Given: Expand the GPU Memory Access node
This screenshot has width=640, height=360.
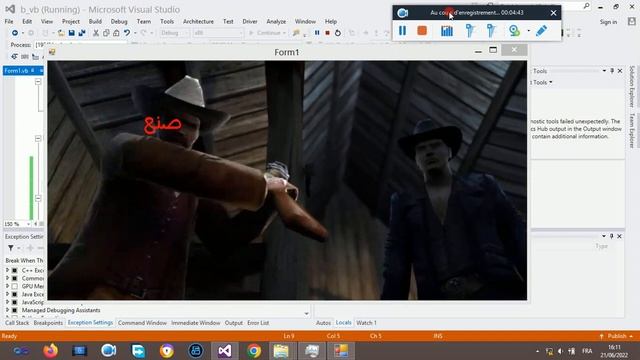Looking at the screenshot, I should [7, 286].
